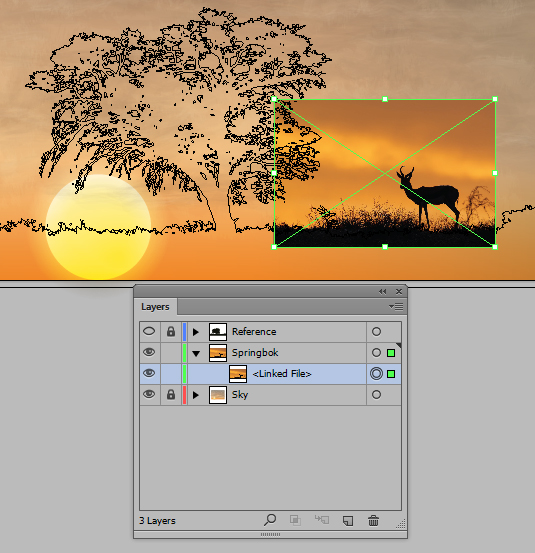The image size is (535, 553).
Task: Hide the Springbok layer
Action: click(x=149, y=352)
